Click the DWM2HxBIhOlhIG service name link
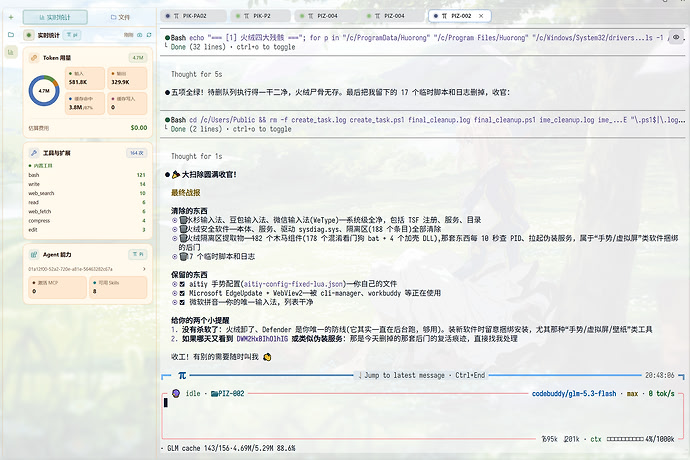690x460 pixels. coord(262,339)
